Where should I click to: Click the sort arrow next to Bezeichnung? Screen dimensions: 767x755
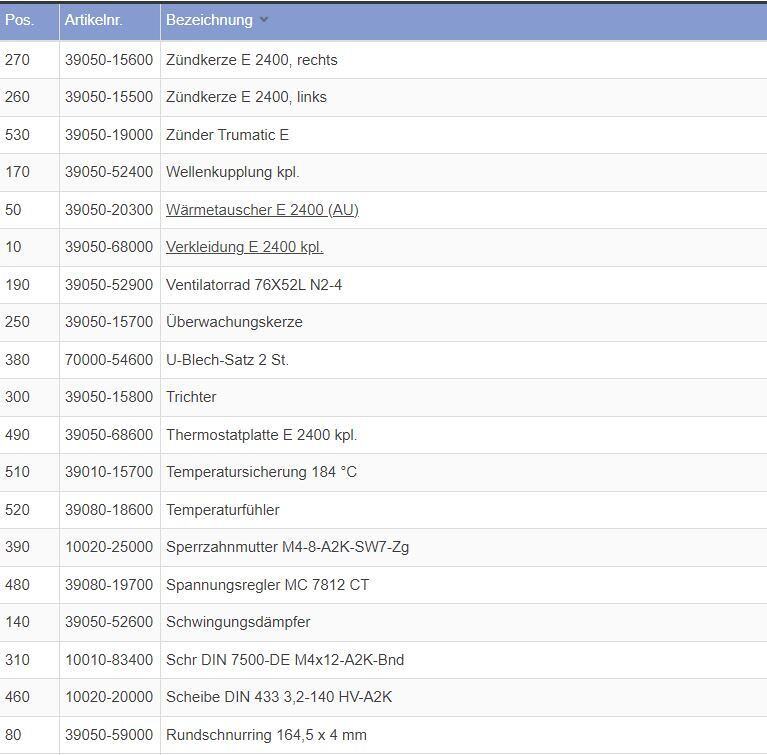[264, 20]
